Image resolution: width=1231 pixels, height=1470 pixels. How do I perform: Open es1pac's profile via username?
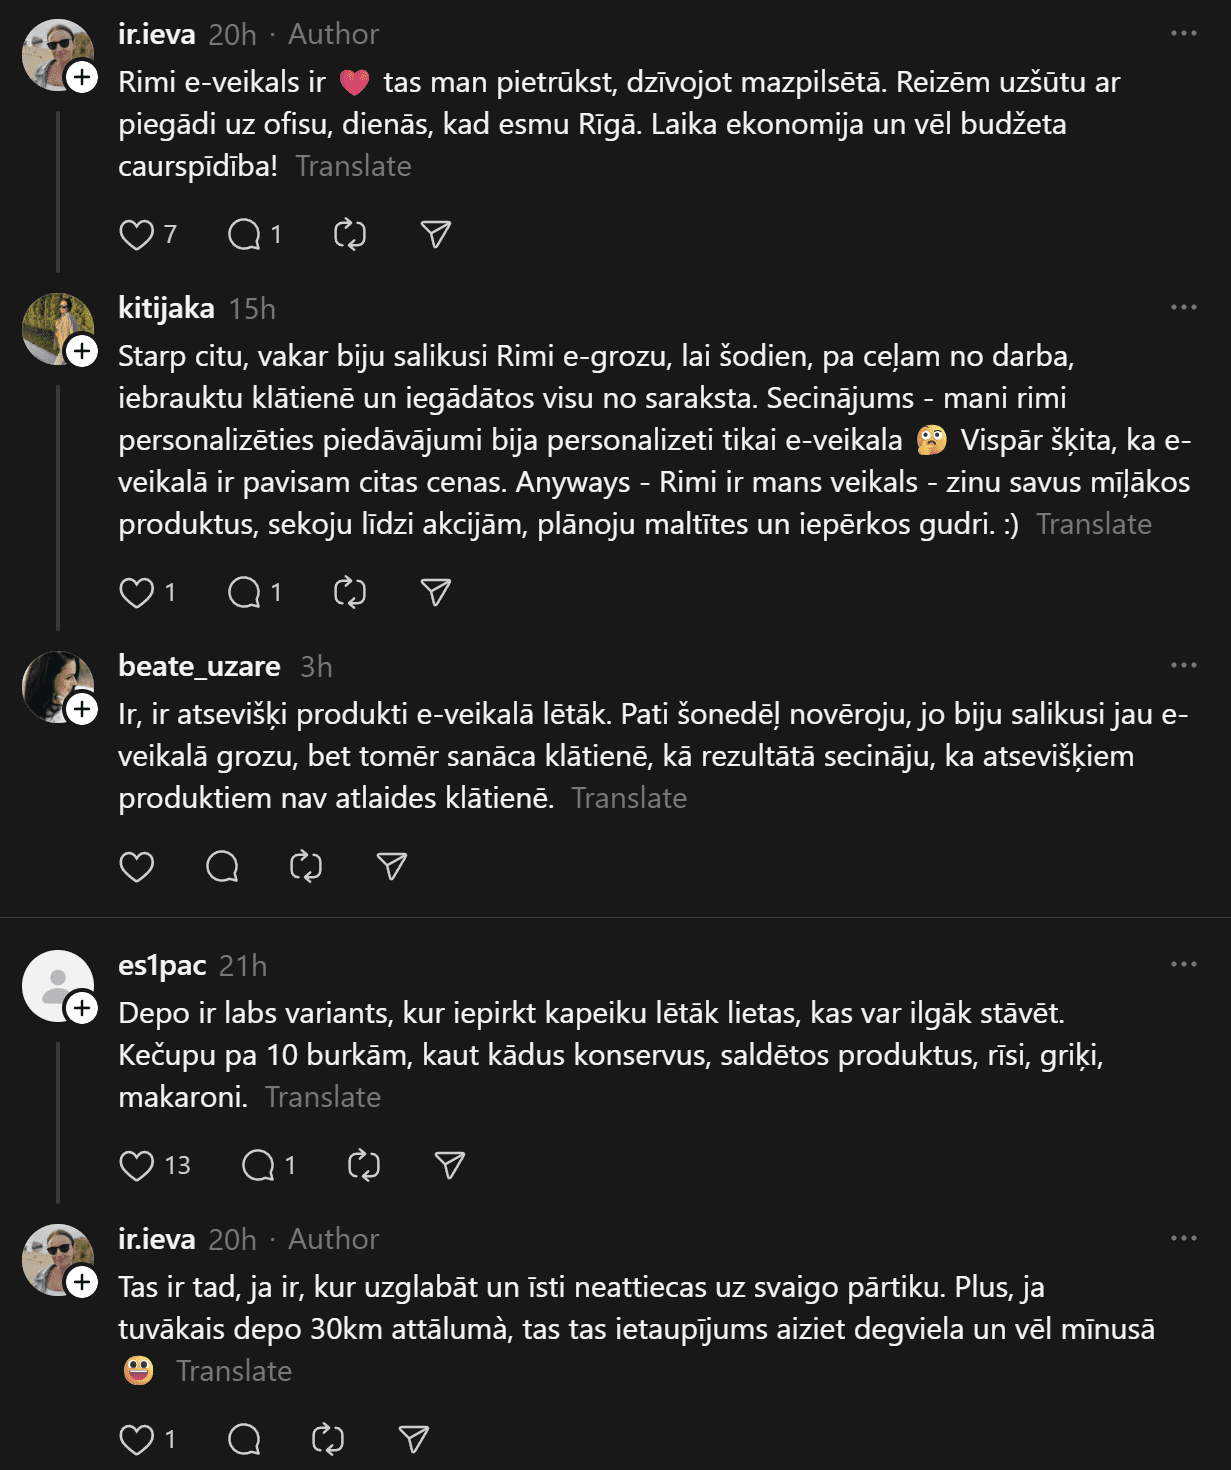pyautogui.click(x=162, y=965)
